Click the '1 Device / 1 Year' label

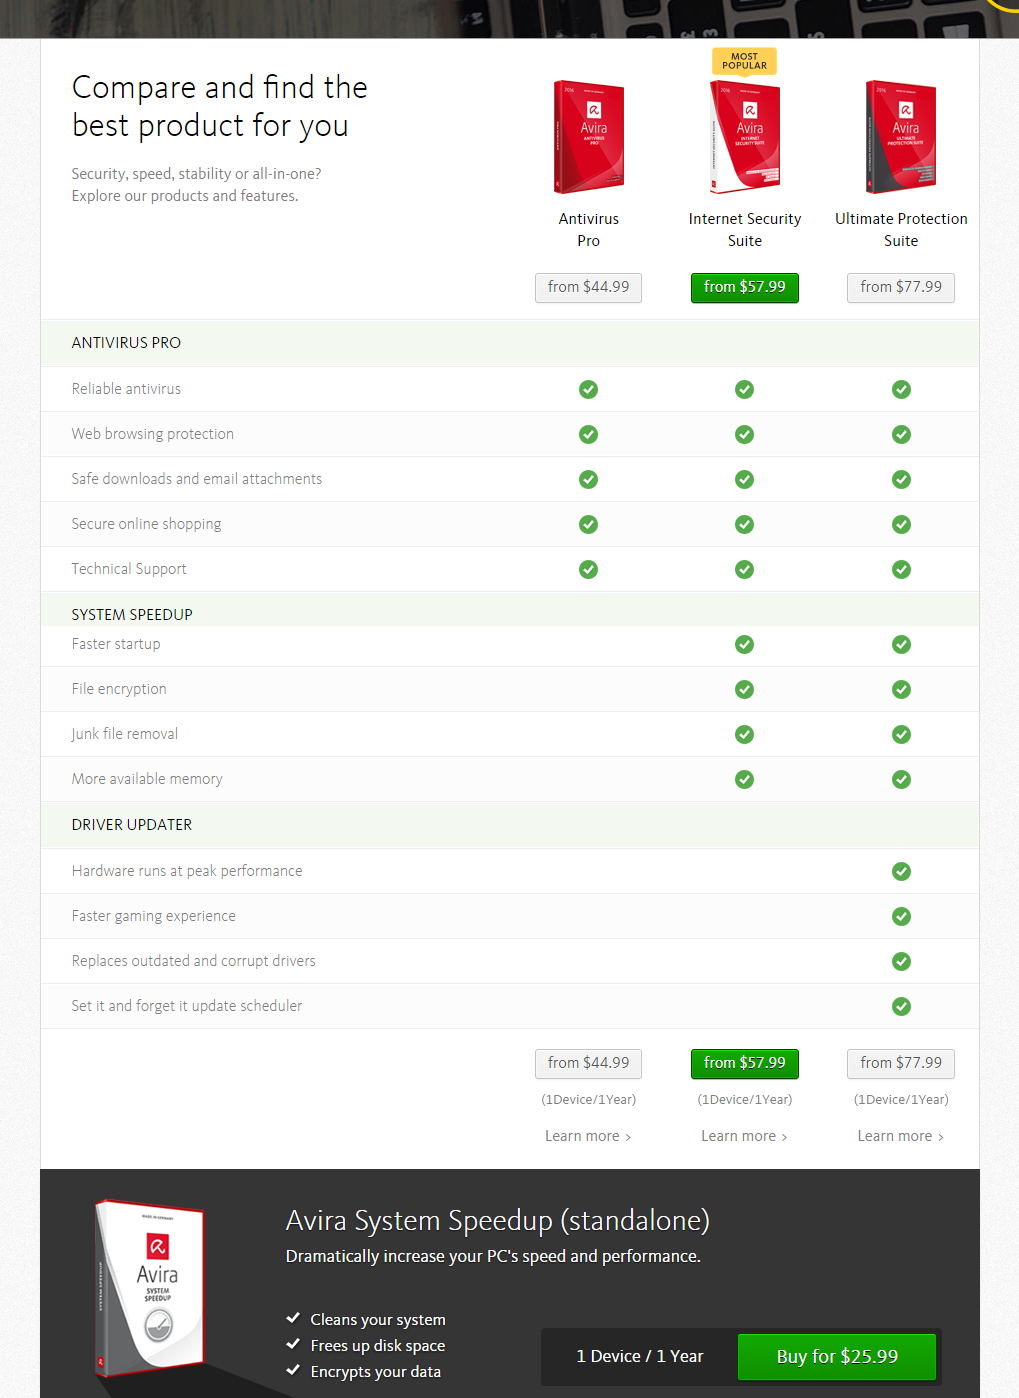tap(640, 1357)
